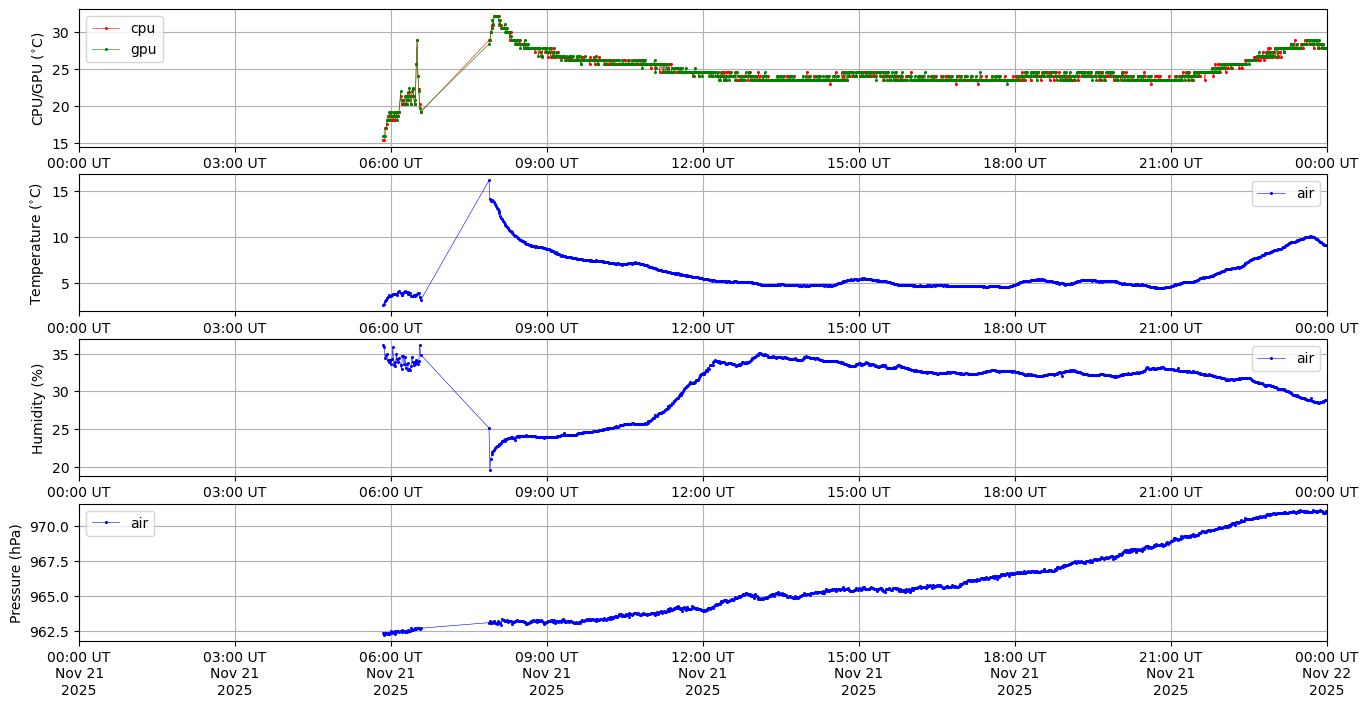Click the 12:00 UT Nov 21 bottom tick label
Viewport: 1368px width, 707px height.
coord(702,673)
